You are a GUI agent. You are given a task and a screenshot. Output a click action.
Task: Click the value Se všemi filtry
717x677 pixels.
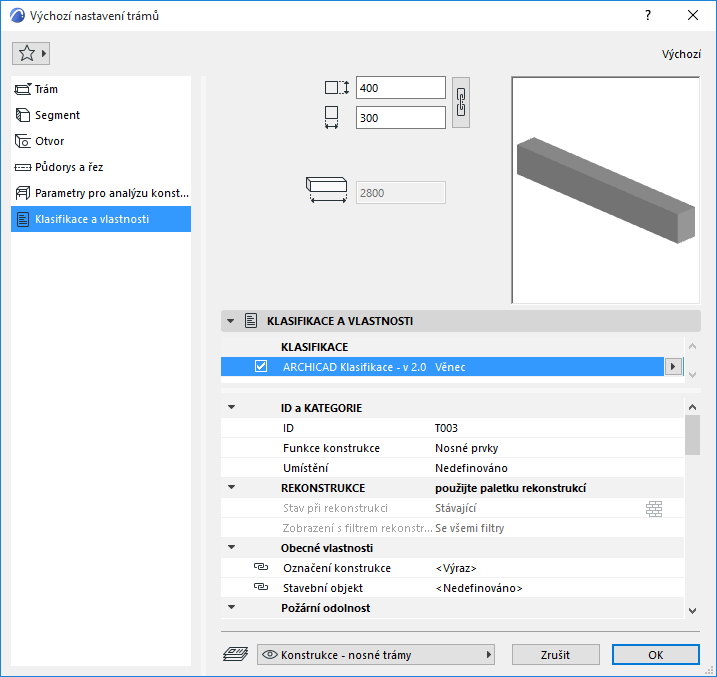469,528
